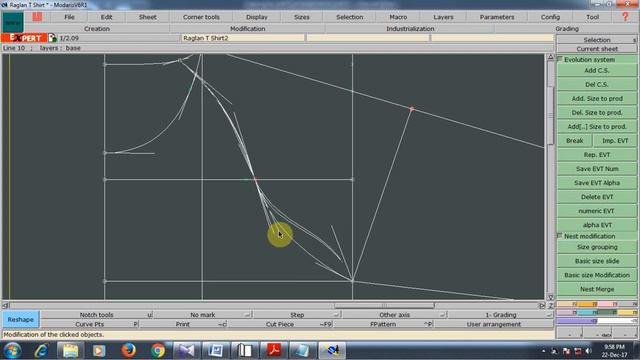
Task: Click the red question mark help icon
Action: pyautogui.click(x=625, y=17)
